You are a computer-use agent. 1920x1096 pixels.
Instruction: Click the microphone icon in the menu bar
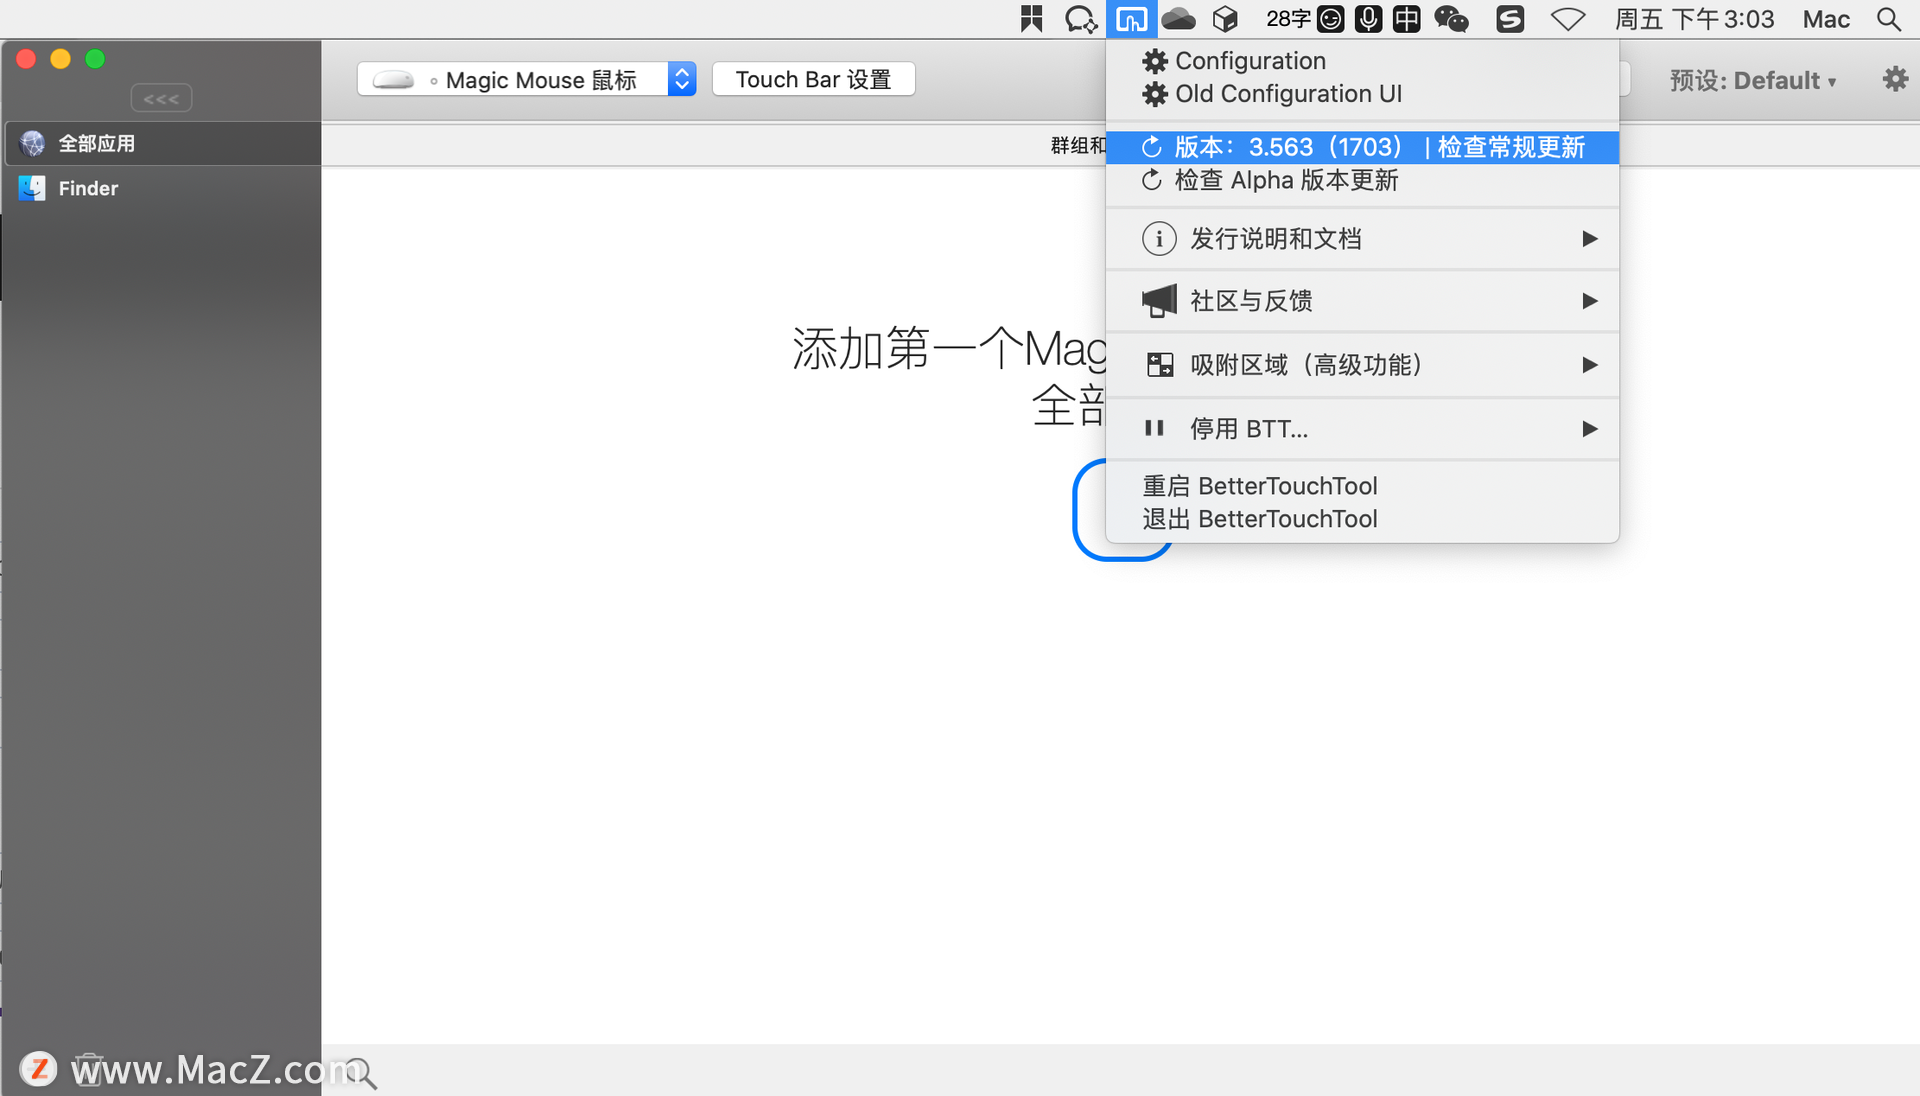pyautogui.click(x=1368, y=19)
